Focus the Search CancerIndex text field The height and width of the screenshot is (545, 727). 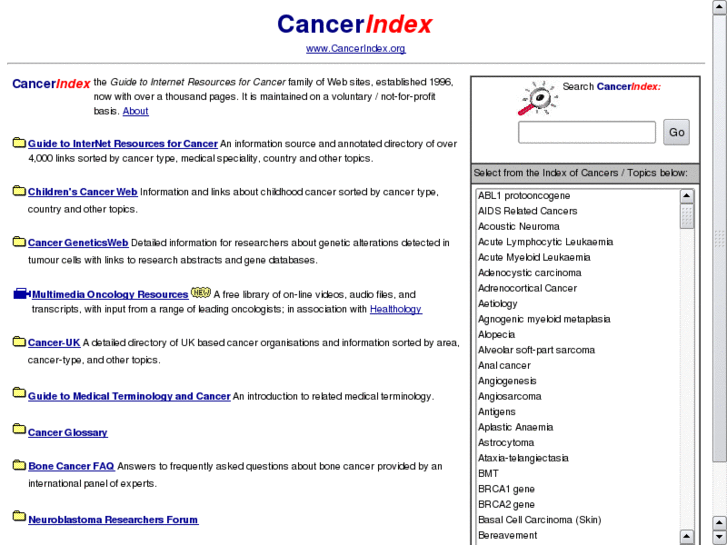[587, 133]
